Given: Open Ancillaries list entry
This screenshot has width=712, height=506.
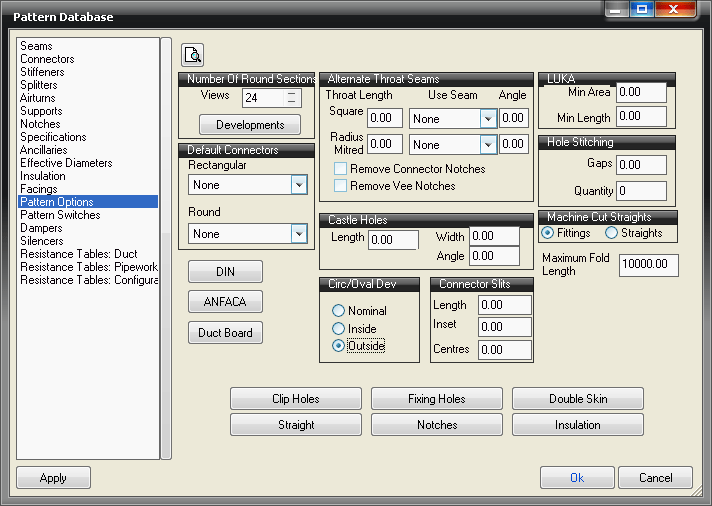Looking at the screenshot, I should [44, 150].
